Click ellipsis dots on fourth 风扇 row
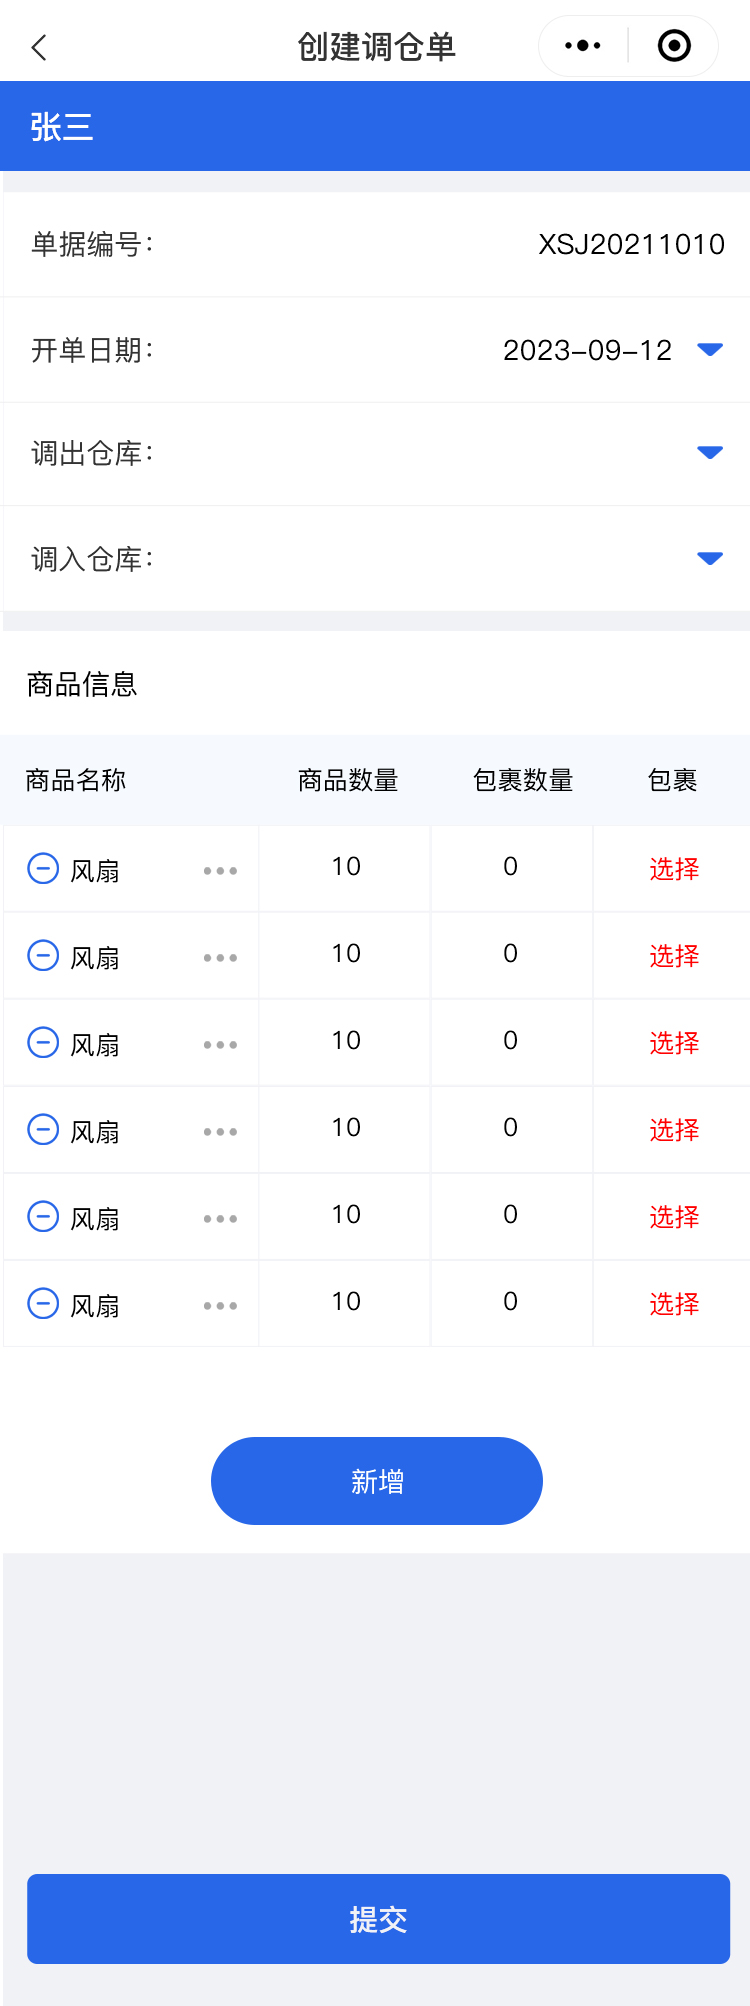Image resolution: width=750 pixels, height=2006 pixels. 220,1132
